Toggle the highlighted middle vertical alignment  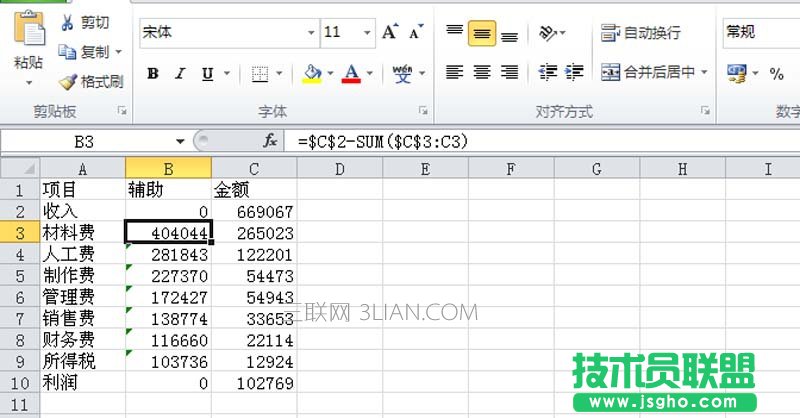(482, 33)
